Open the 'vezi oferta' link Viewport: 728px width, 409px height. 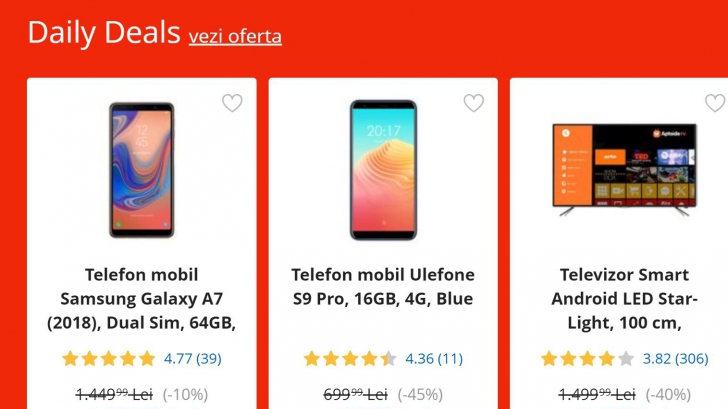235,36
